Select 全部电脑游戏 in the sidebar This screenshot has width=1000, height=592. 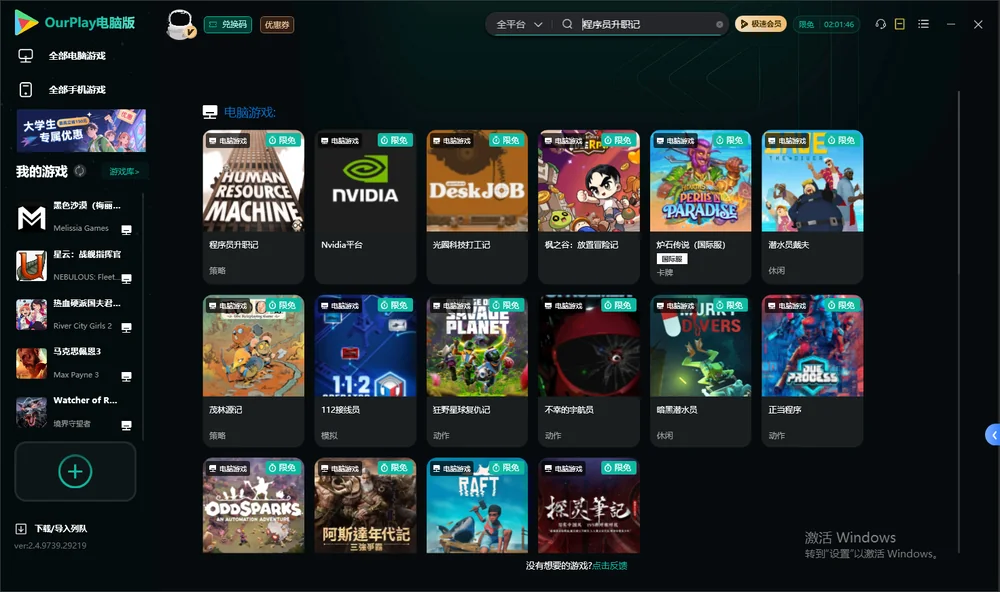77,56
